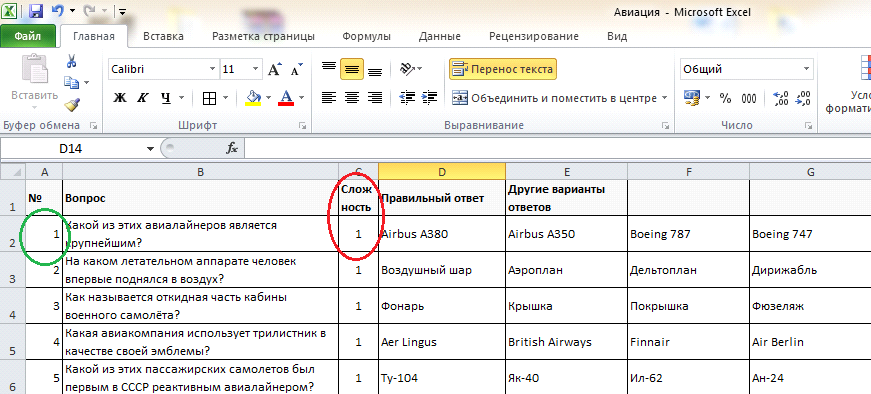Select cell containing Airbus A380
Image resolution: width=871 pixels, height=394 pixels.
point(442,234)
